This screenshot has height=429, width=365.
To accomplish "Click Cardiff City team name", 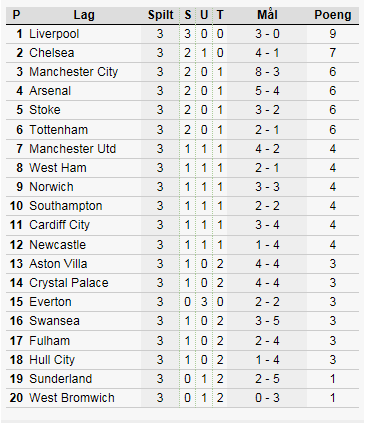I will (60, 225).
